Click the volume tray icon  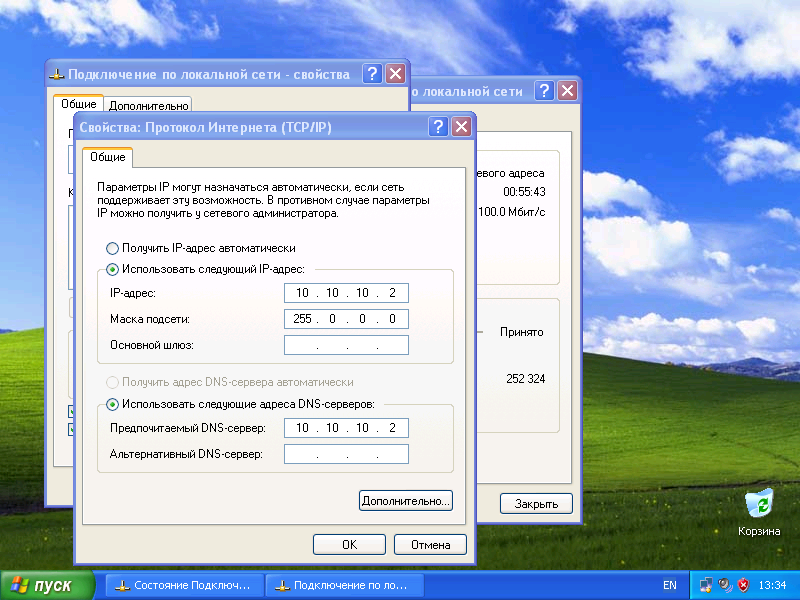coord(725,585)
